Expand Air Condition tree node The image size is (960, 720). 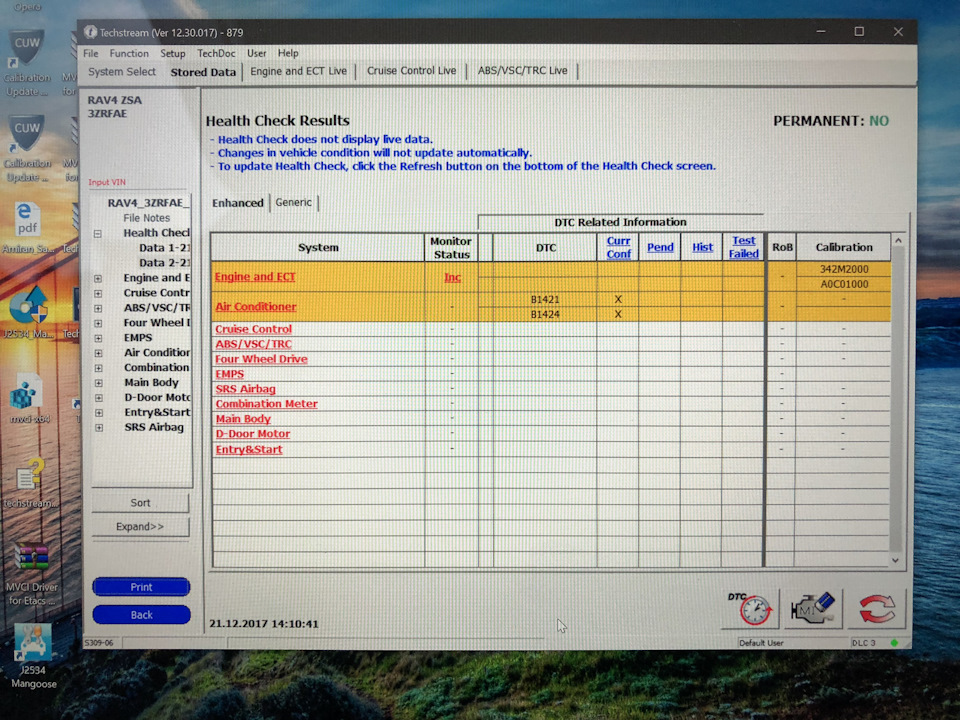click(x=98, y=353)
